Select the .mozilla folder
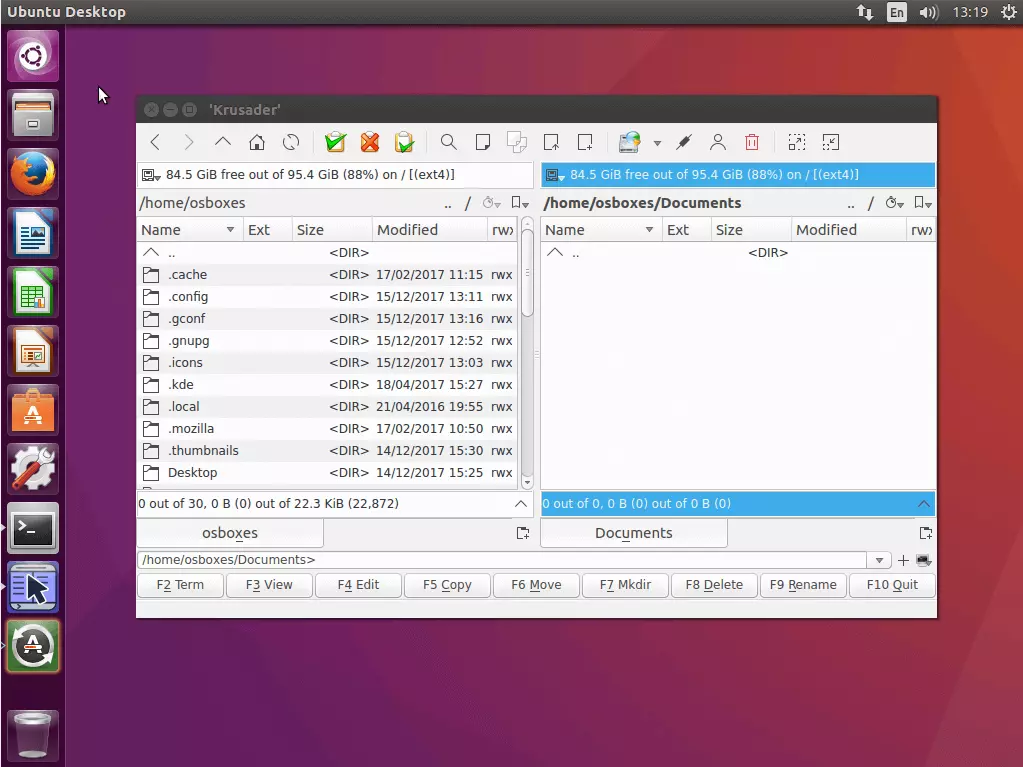This screenshot has width=1023, height=767. pos(328,429)
